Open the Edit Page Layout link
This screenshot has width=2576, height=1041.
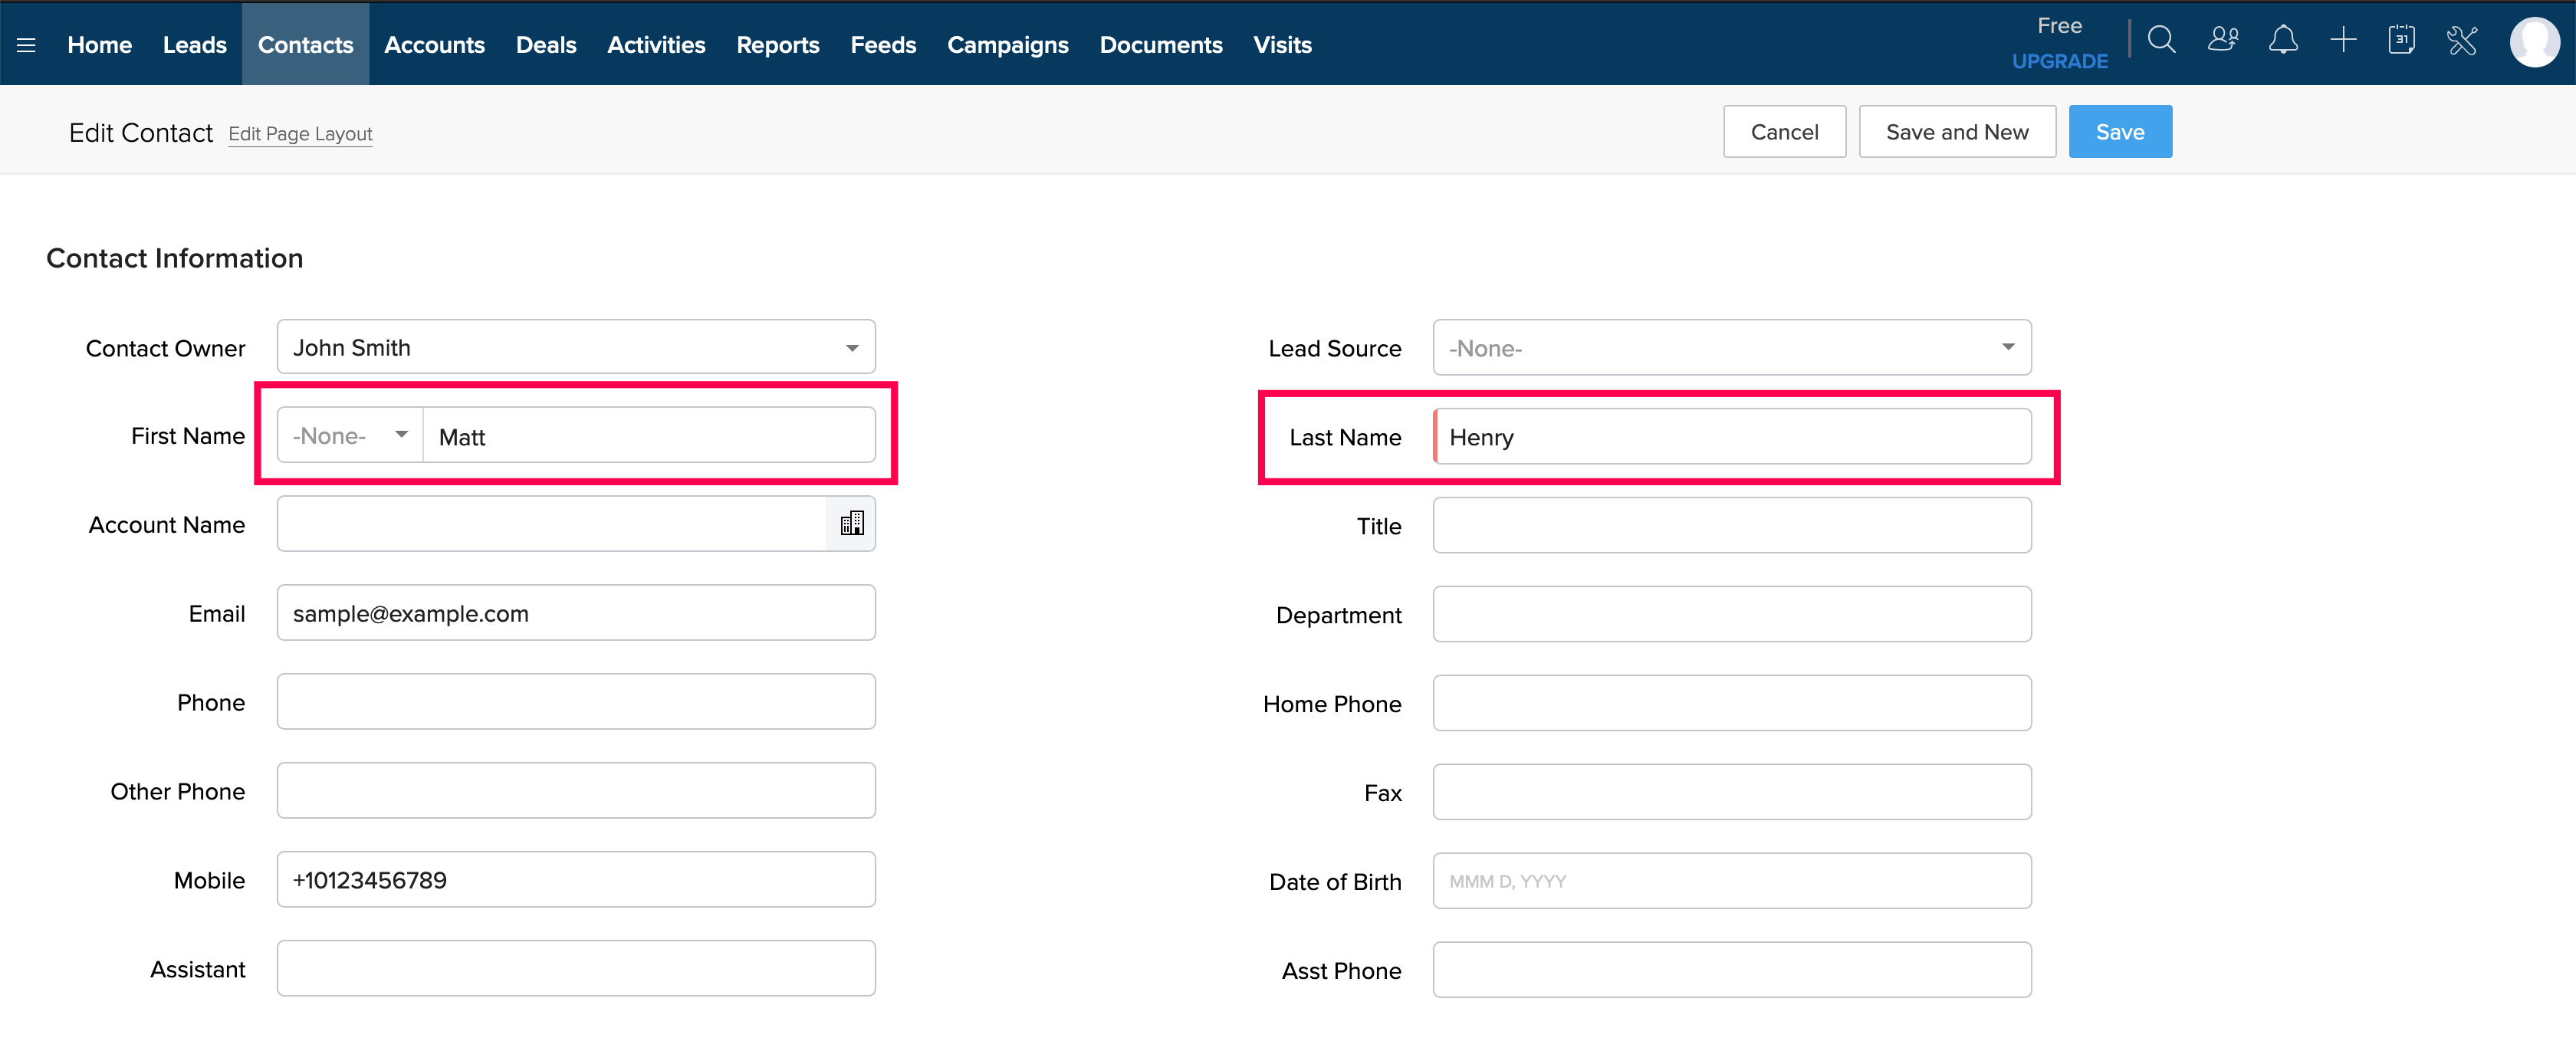tap(300, 134)
